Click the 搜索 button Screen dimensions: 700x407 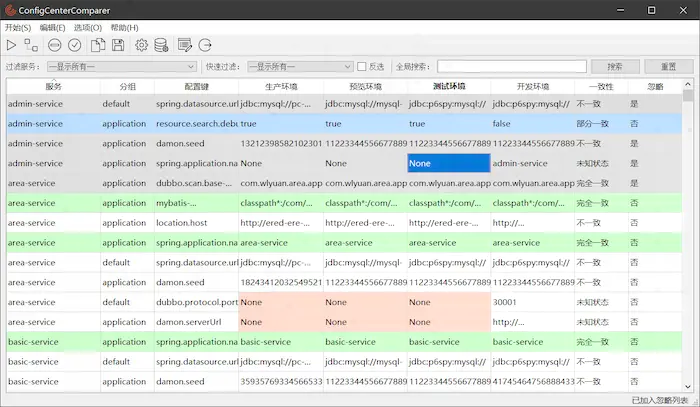[615, 66]
